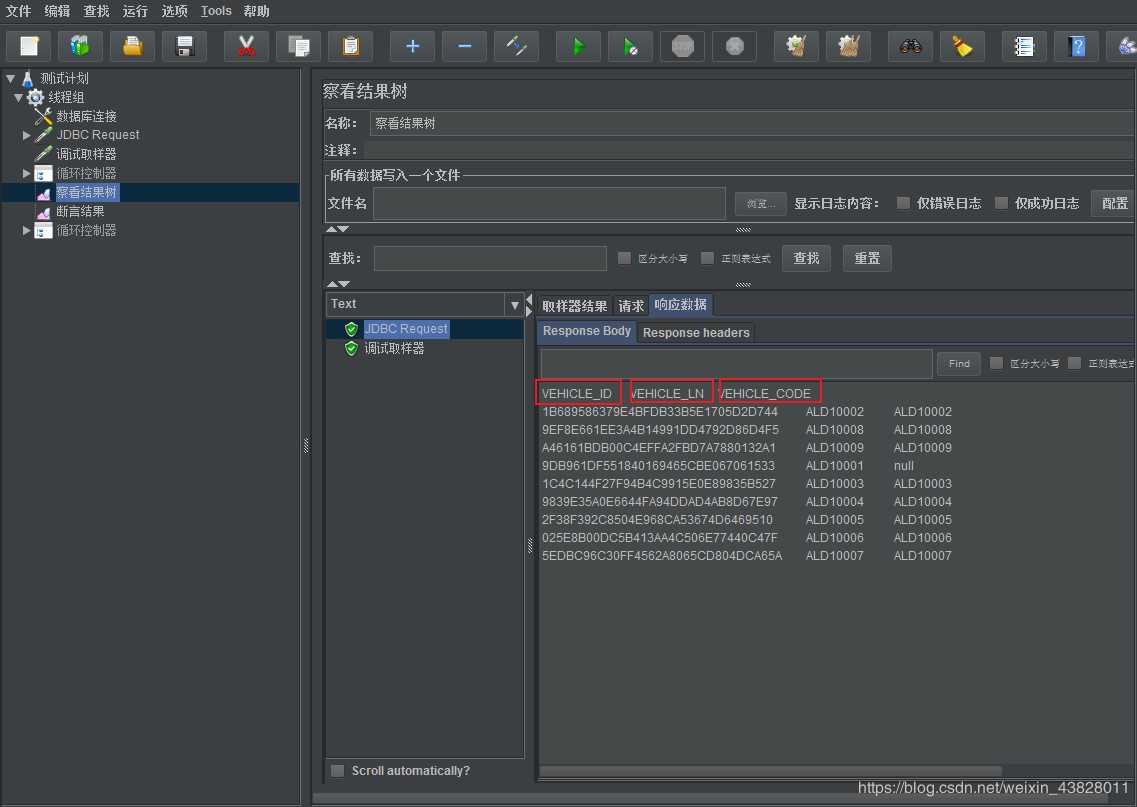Collapse all nodes with minus icon

(x=464, y=46)
